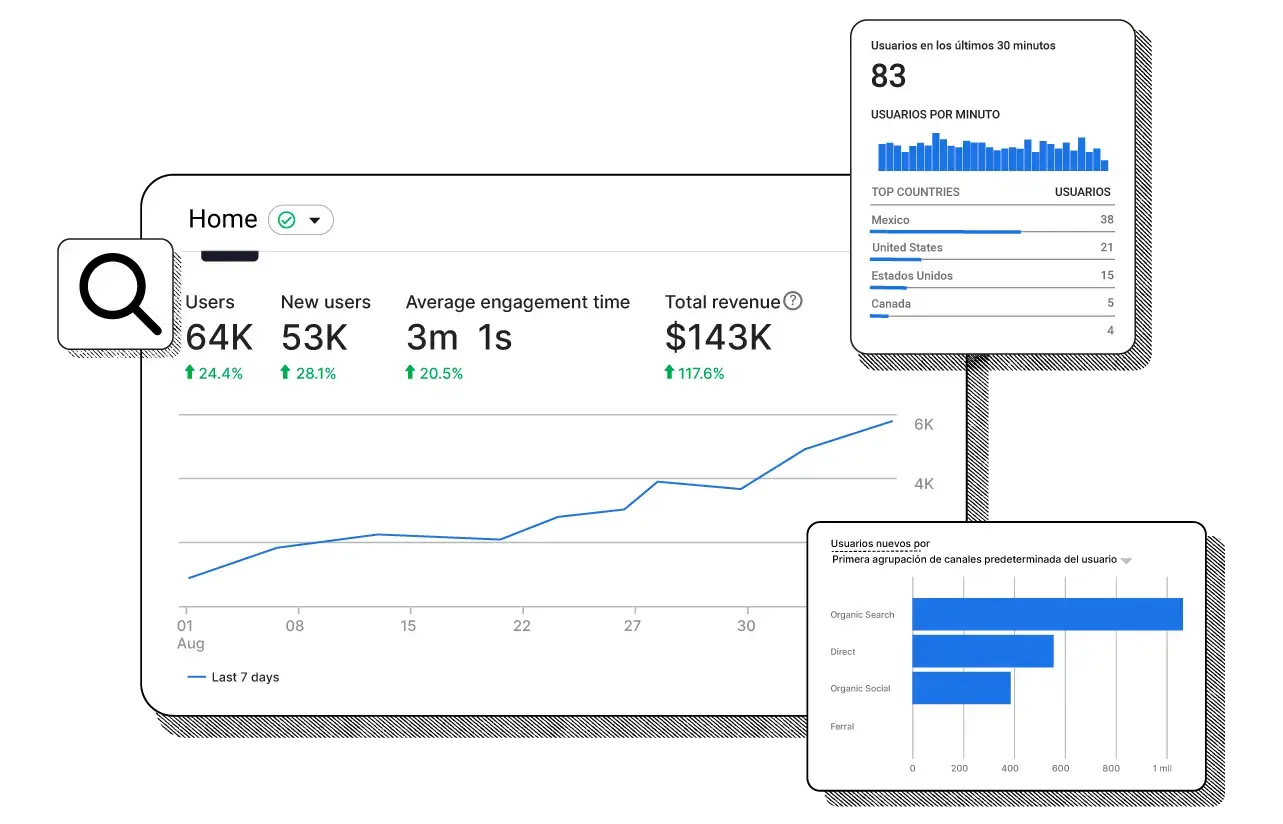The width and height of the screenshot is (1283, 824).
Task: Click the magnifying glass search icon
Action: point(115,295)
